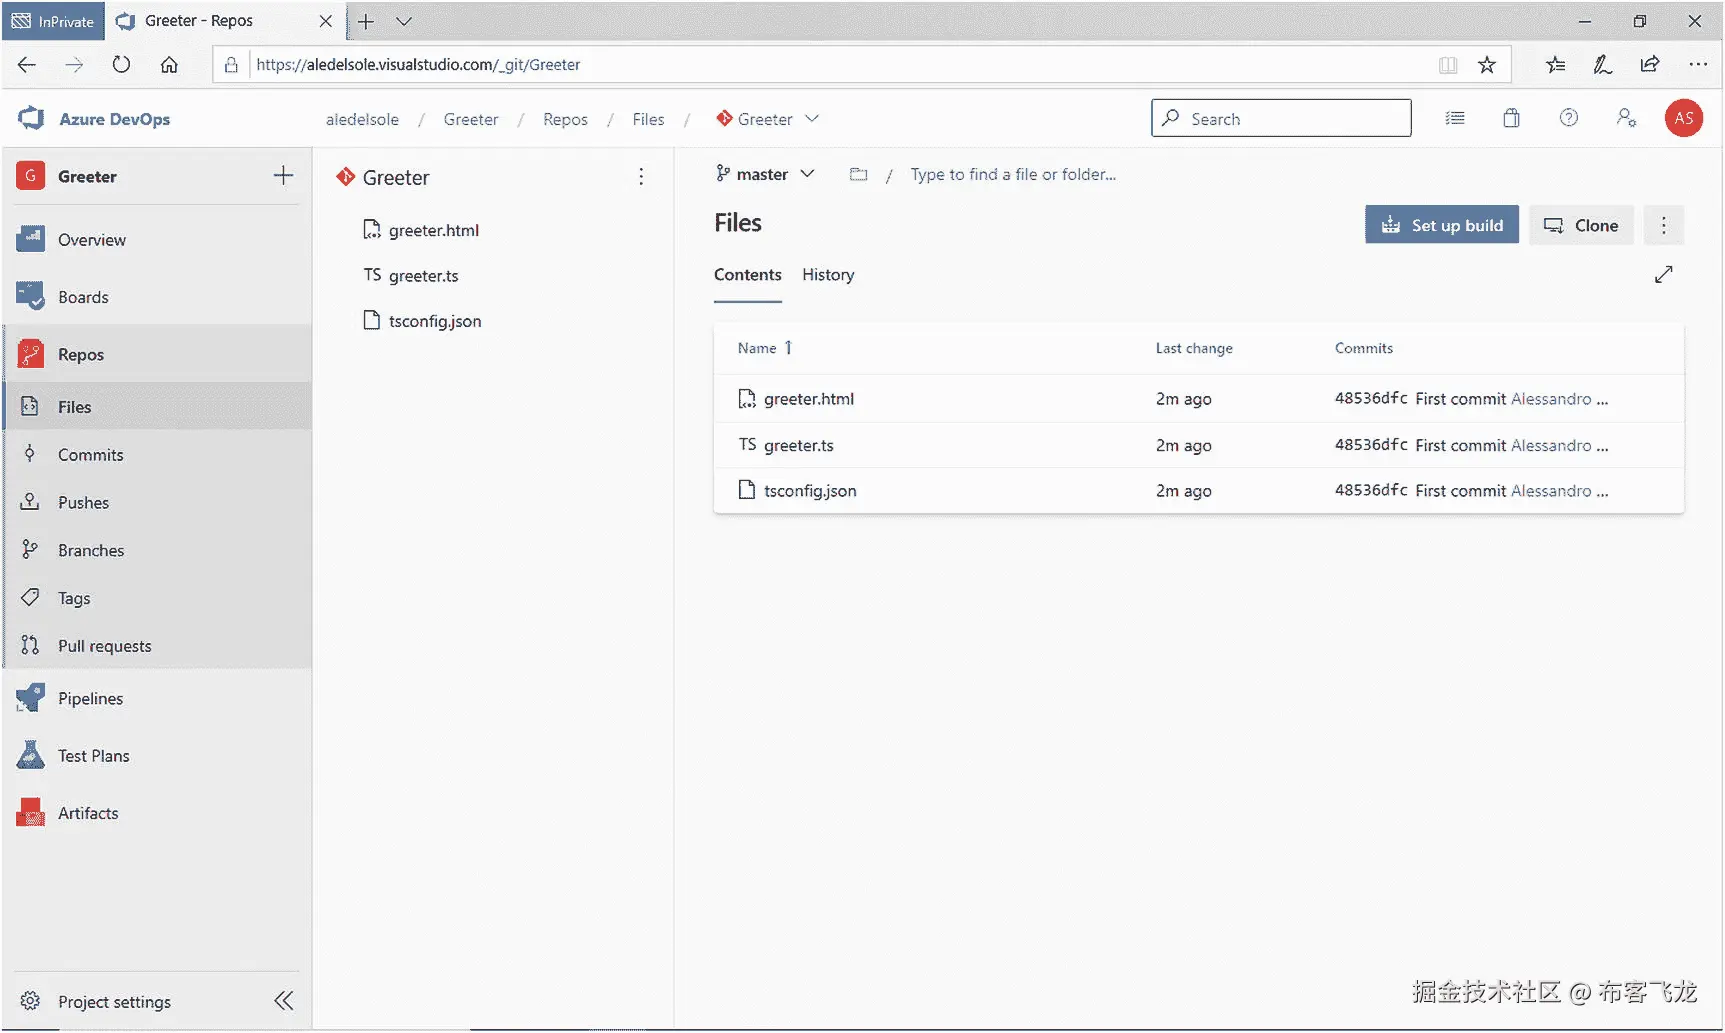Switch to the Contents tab
This screenshot has height=1033, width=1725.
748,275
